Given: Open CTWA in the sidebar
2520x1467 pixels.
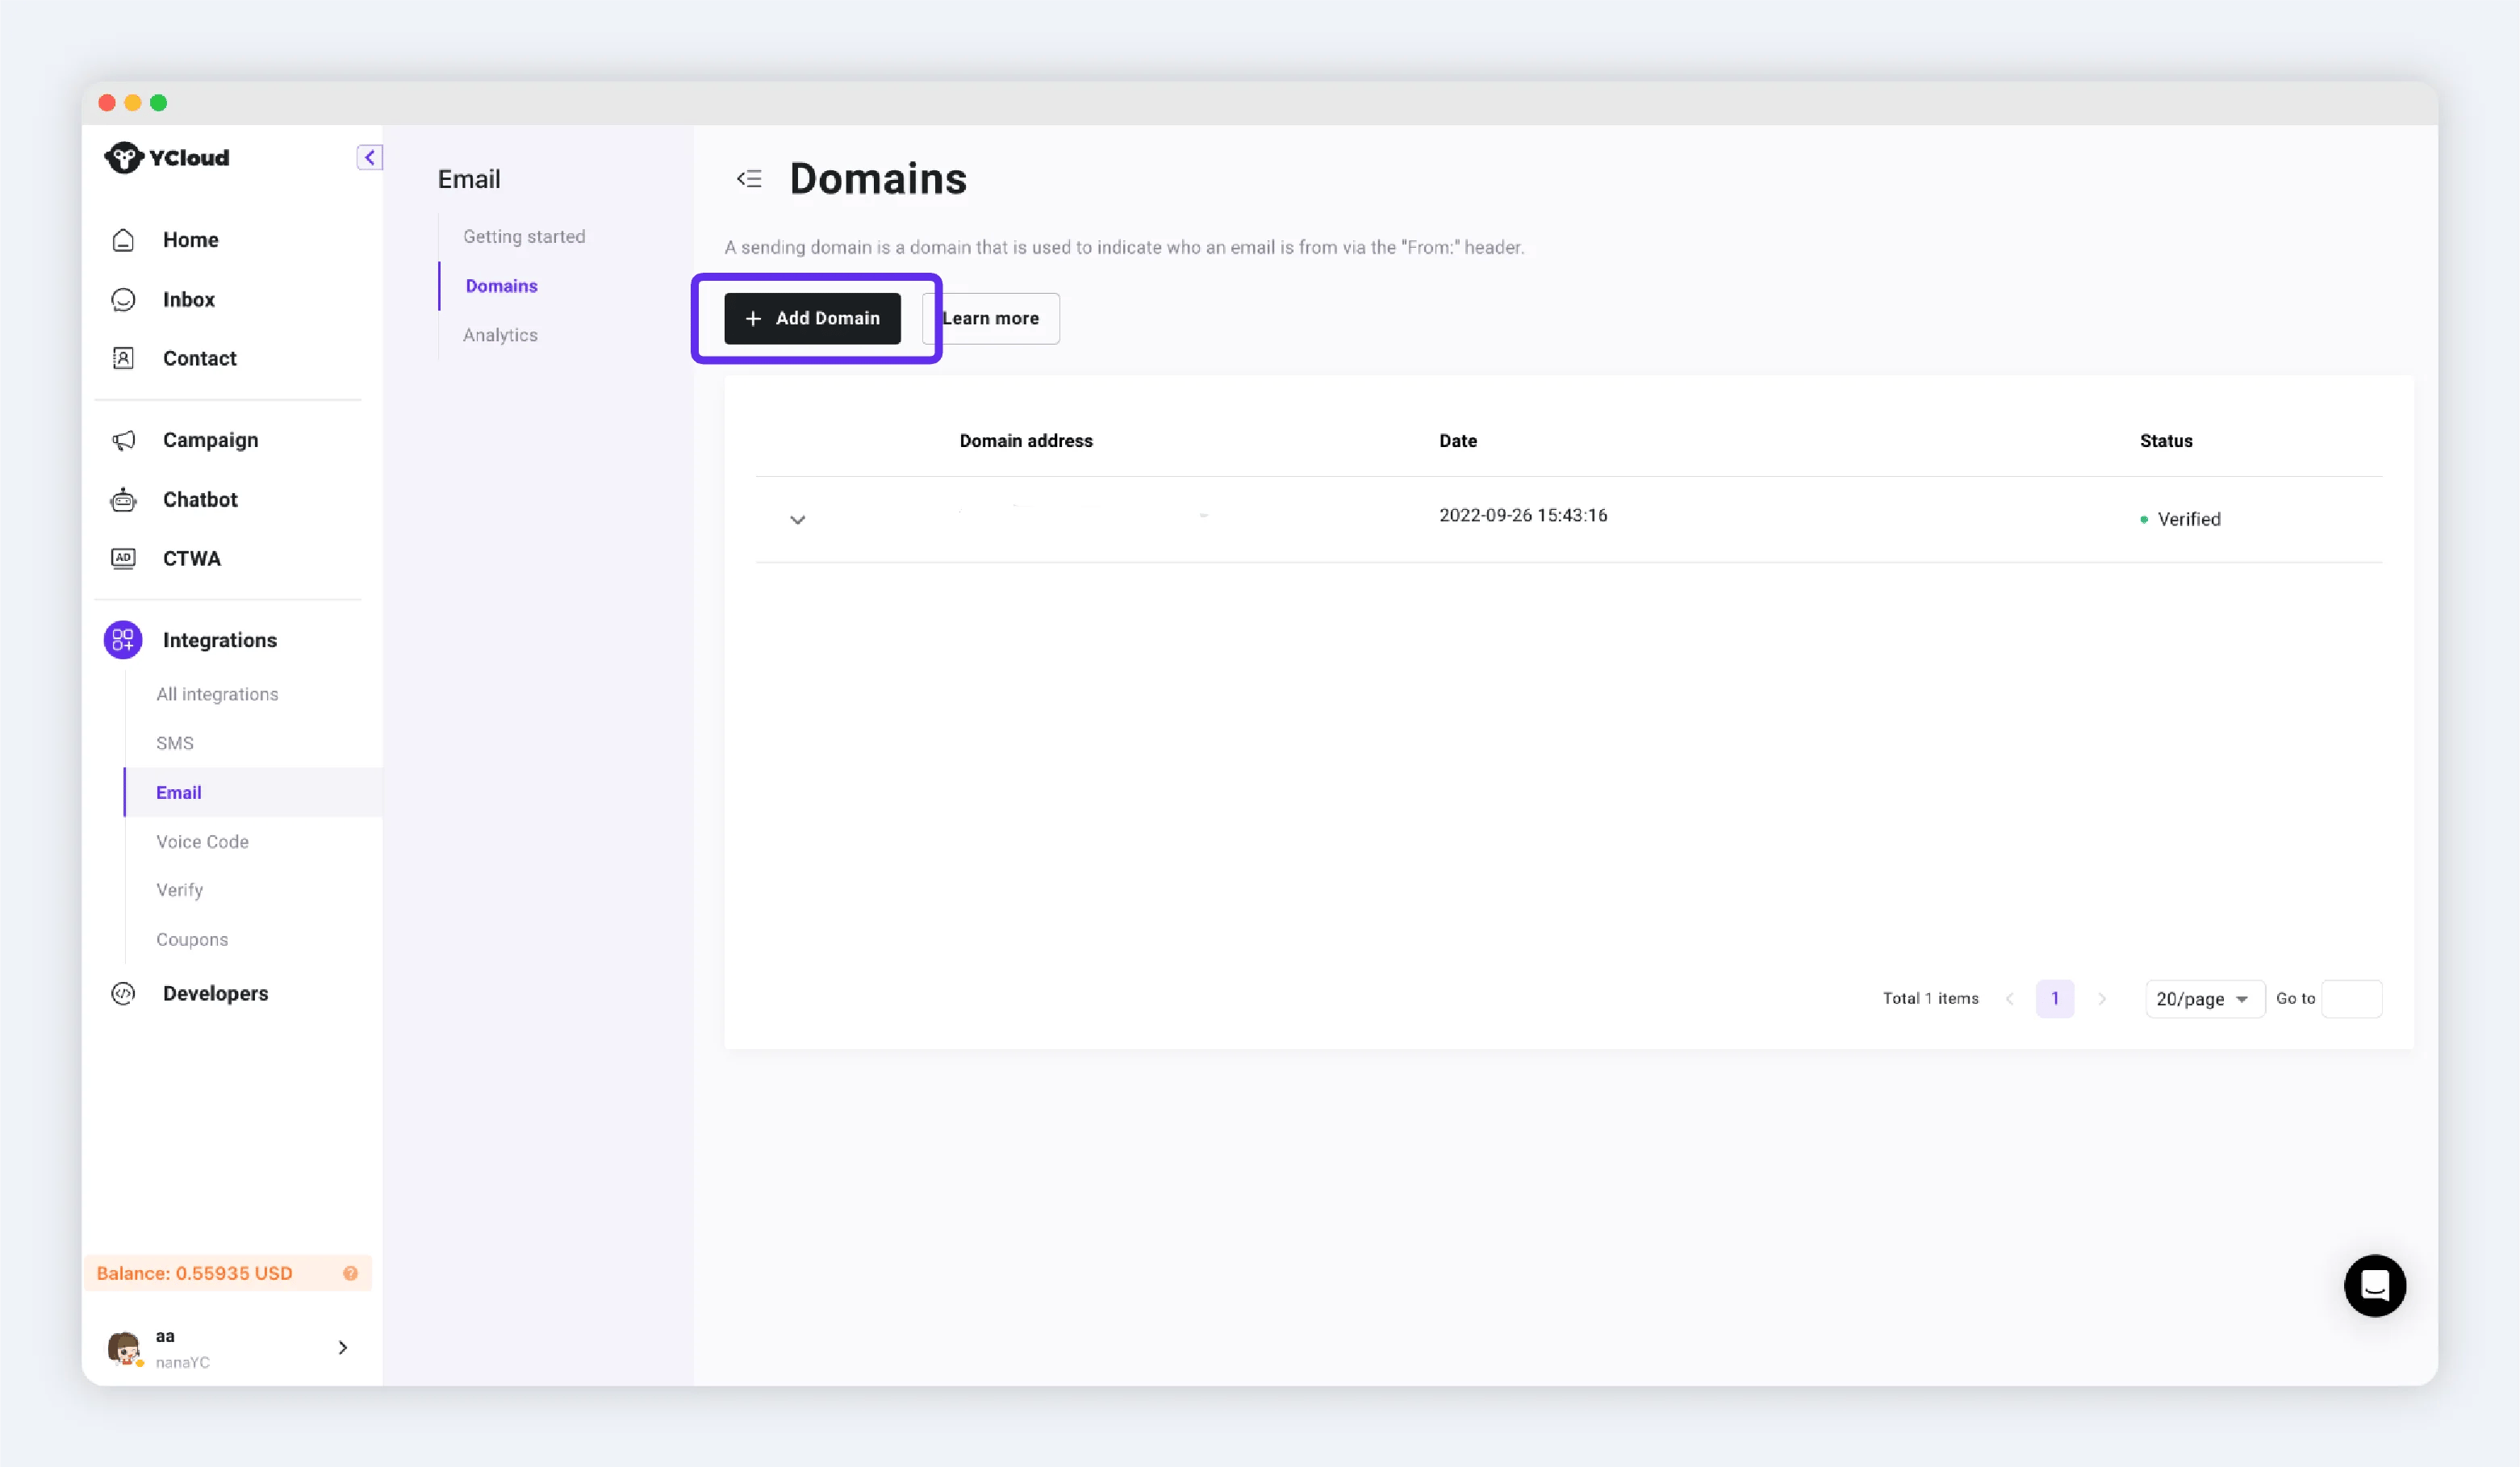Looking at the screenshot, I should (191, 558).
